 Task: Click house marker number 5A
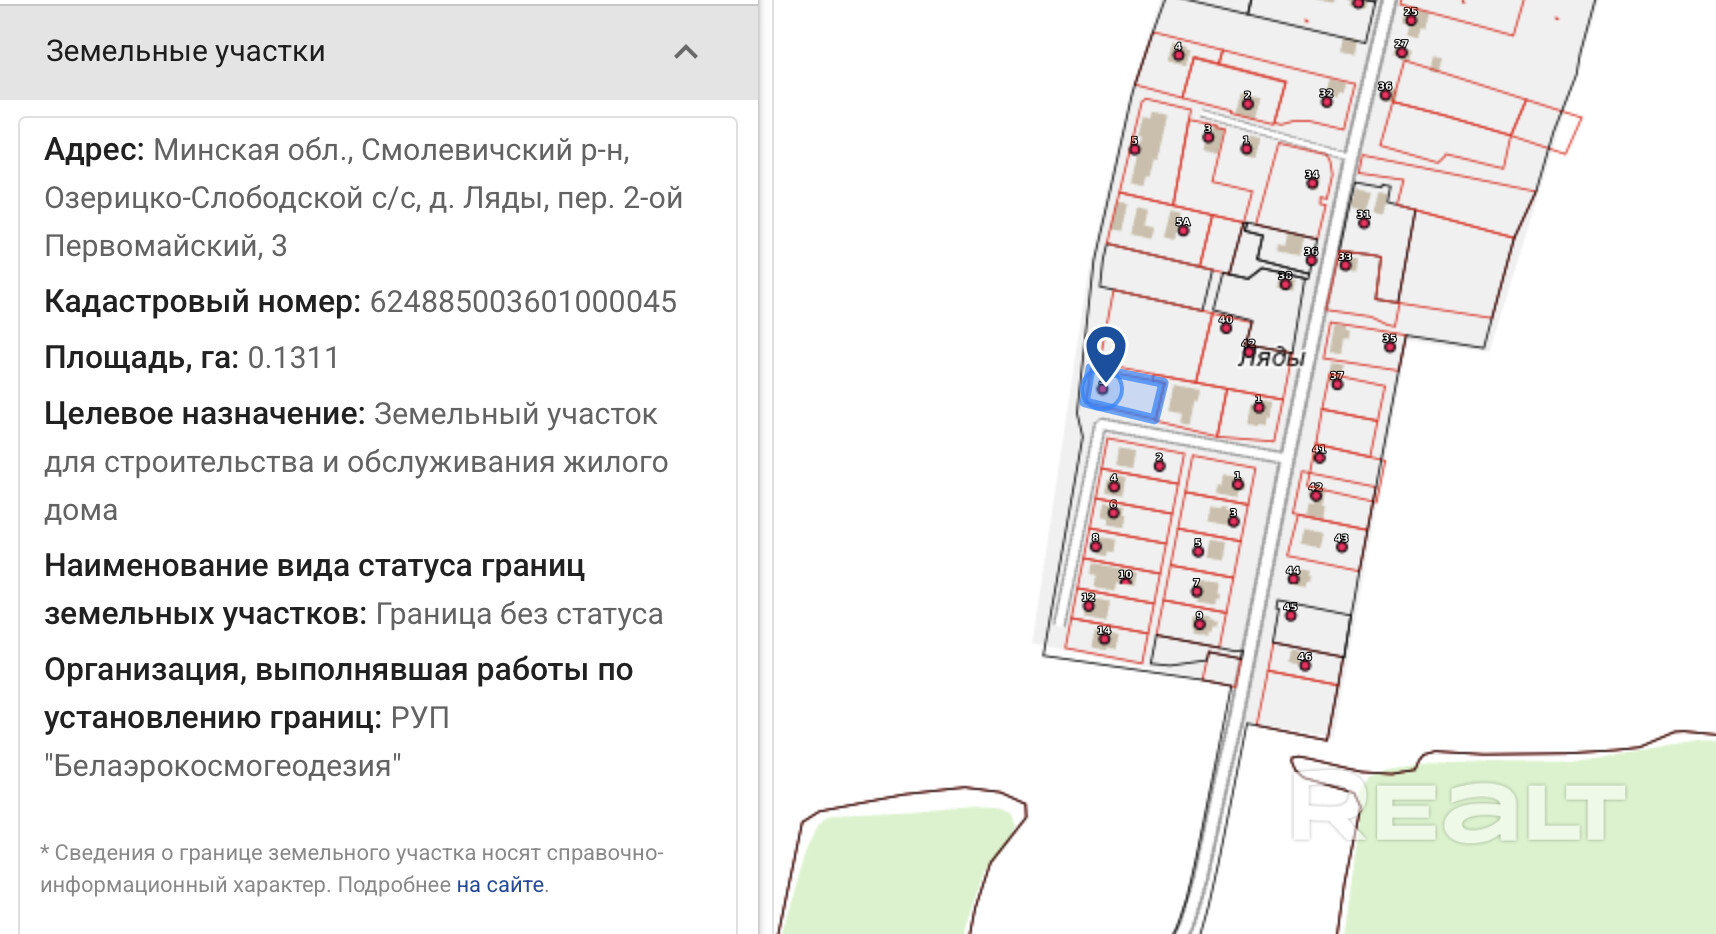coord(1183,227)
